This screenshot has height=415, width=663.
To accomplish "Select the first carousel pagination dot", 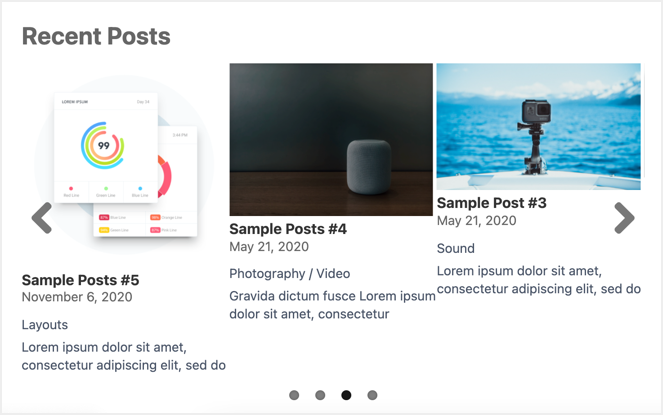I will click(294, 395).
